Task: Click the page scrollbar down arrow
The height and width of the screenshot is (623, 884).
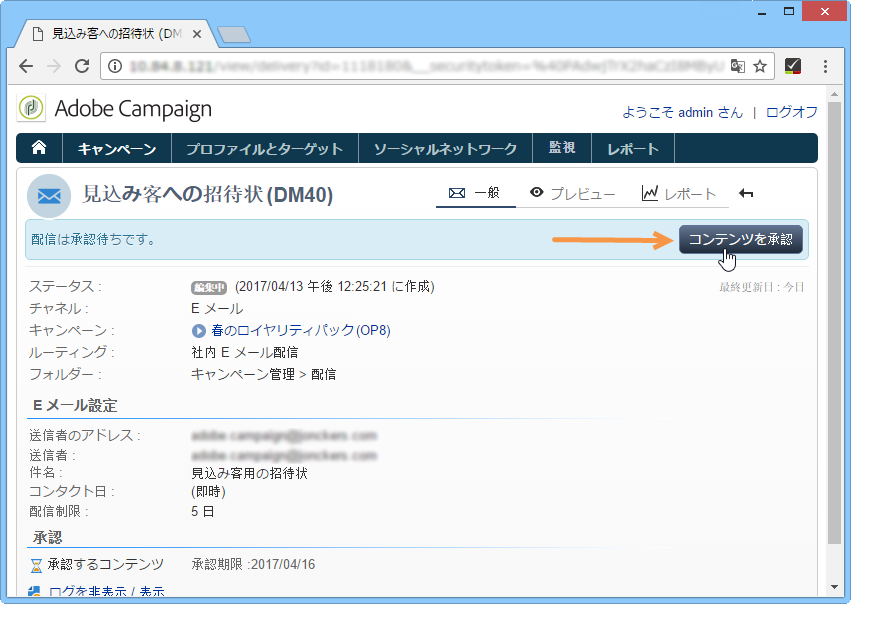Action: (x=834, y=587)
